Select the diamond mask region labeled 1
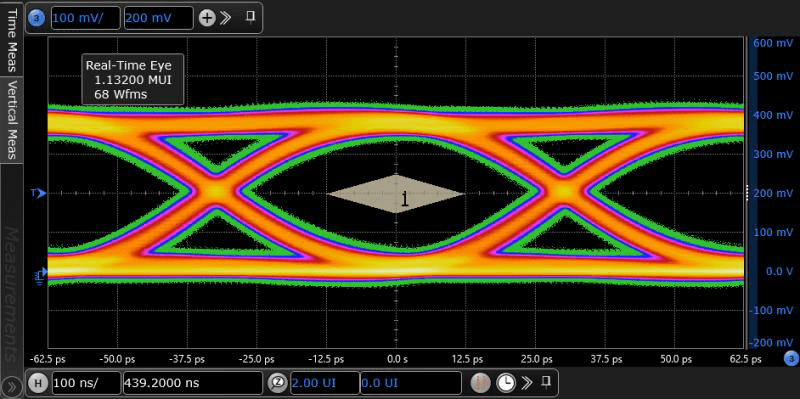Screen dimensions: 800x399 click(396, 194)
